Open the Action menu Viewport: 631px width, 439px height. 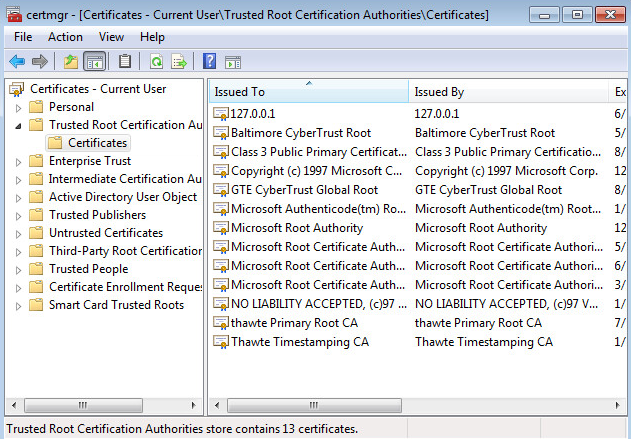pos(65,37)
